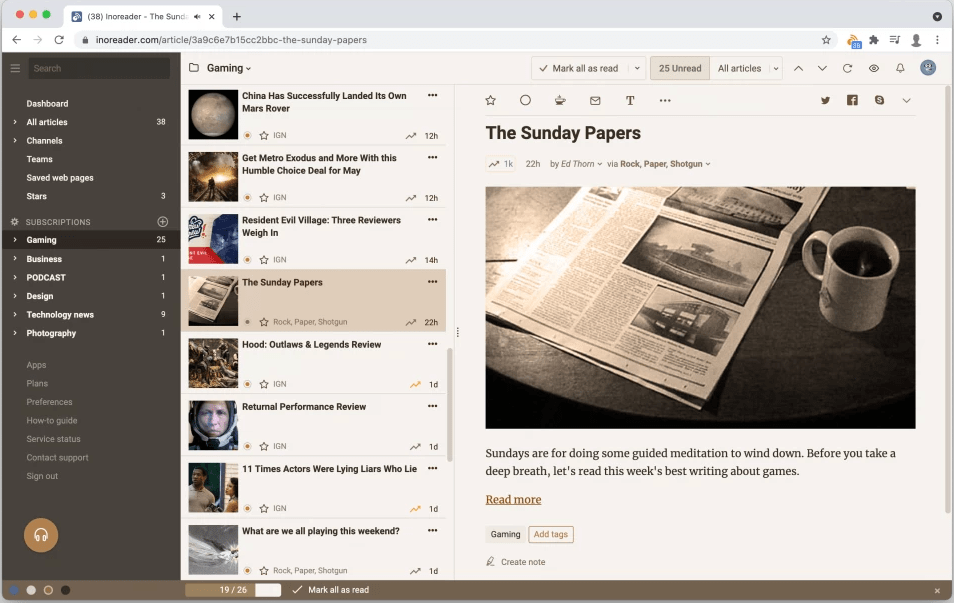This screenshot has width=954, height=603.
Task: Expand the Business subscription folder
Action: coord(15,259)
